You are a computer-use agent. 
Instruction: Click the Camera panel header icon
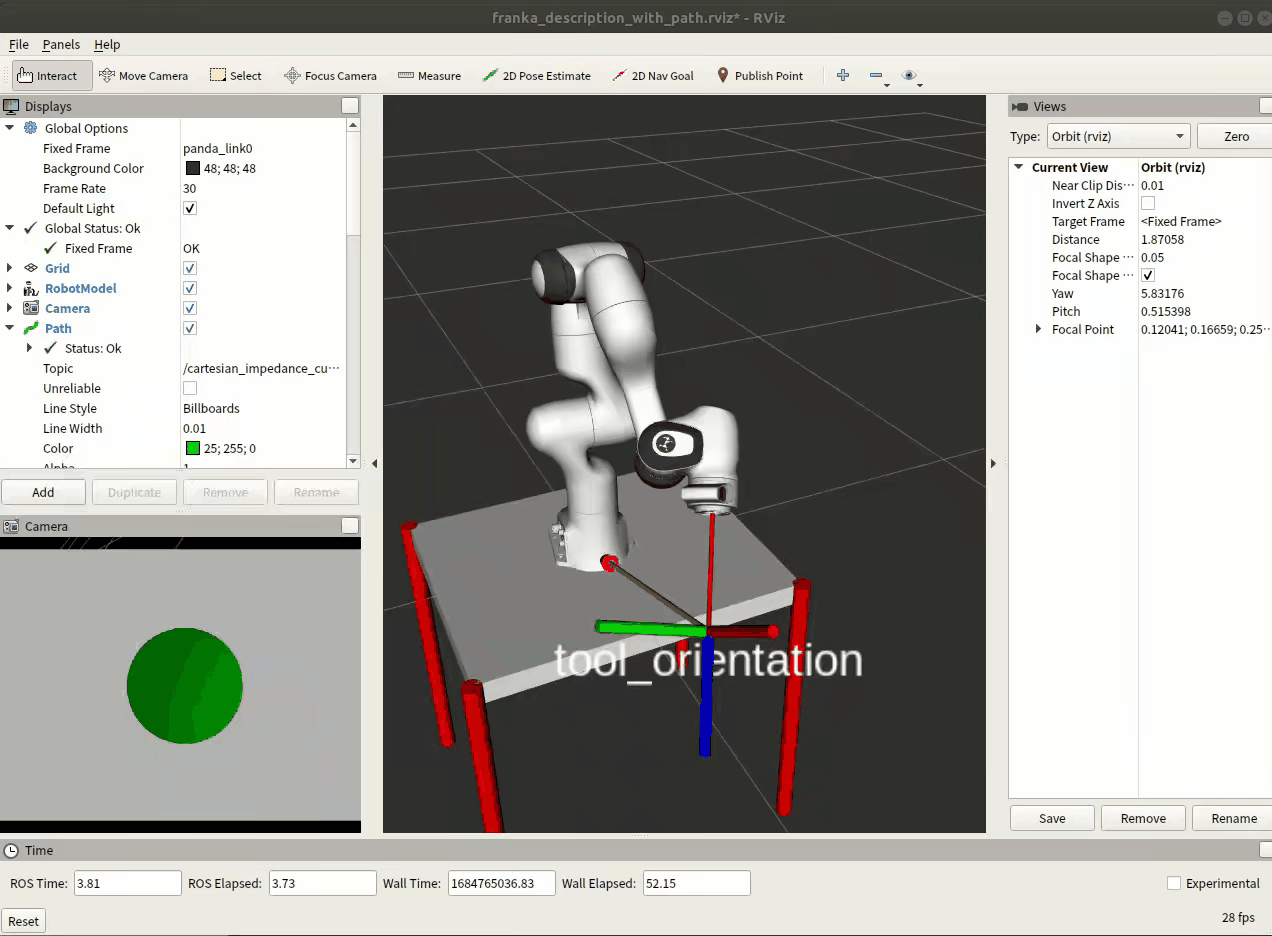pyautogui.click(x=11, y=526)
